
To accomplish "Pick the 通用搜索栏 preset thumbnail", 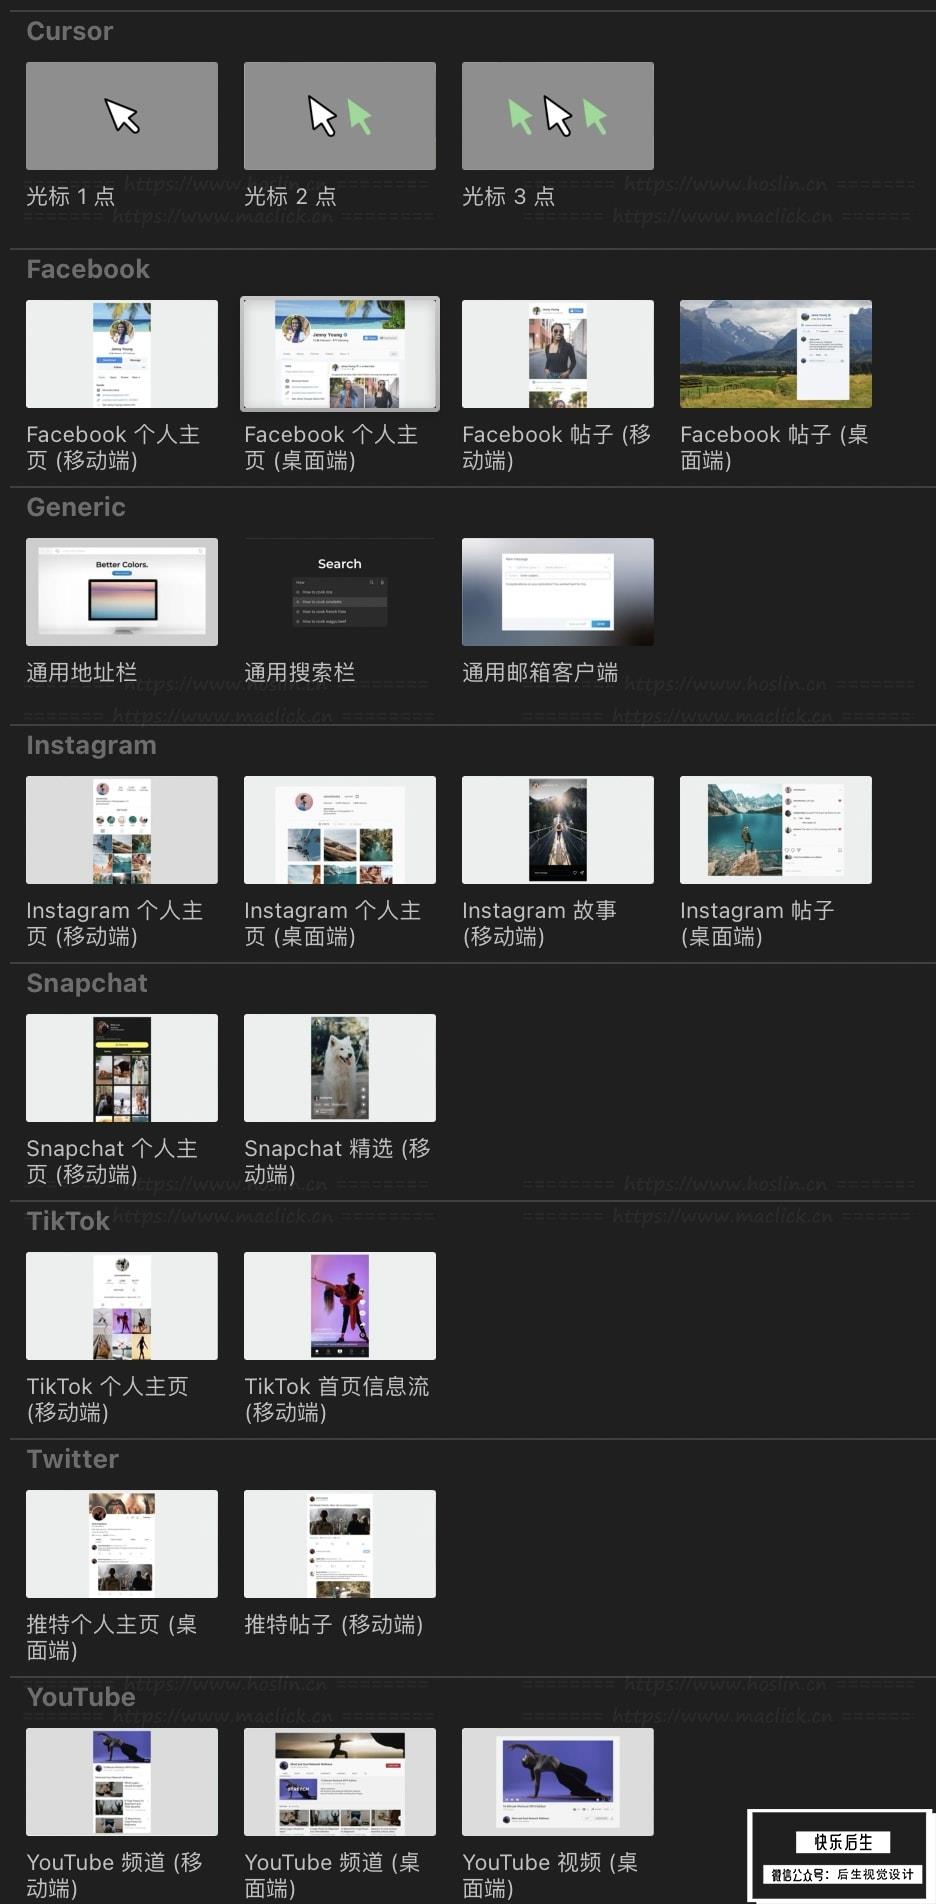I will coord(340,592).
